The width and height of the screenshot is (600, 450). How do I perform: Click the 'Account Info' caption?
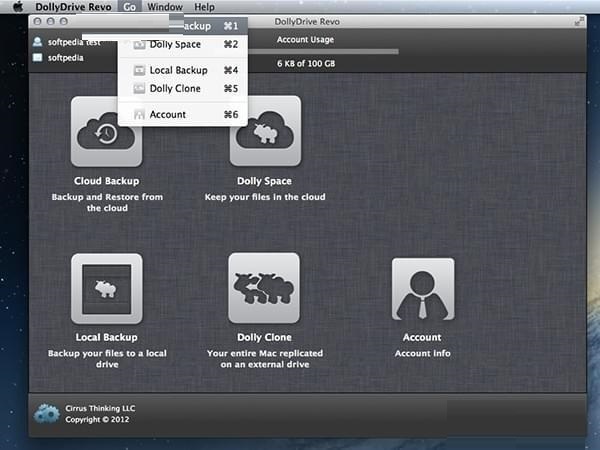pyautogui.click(x=422, y=353)
